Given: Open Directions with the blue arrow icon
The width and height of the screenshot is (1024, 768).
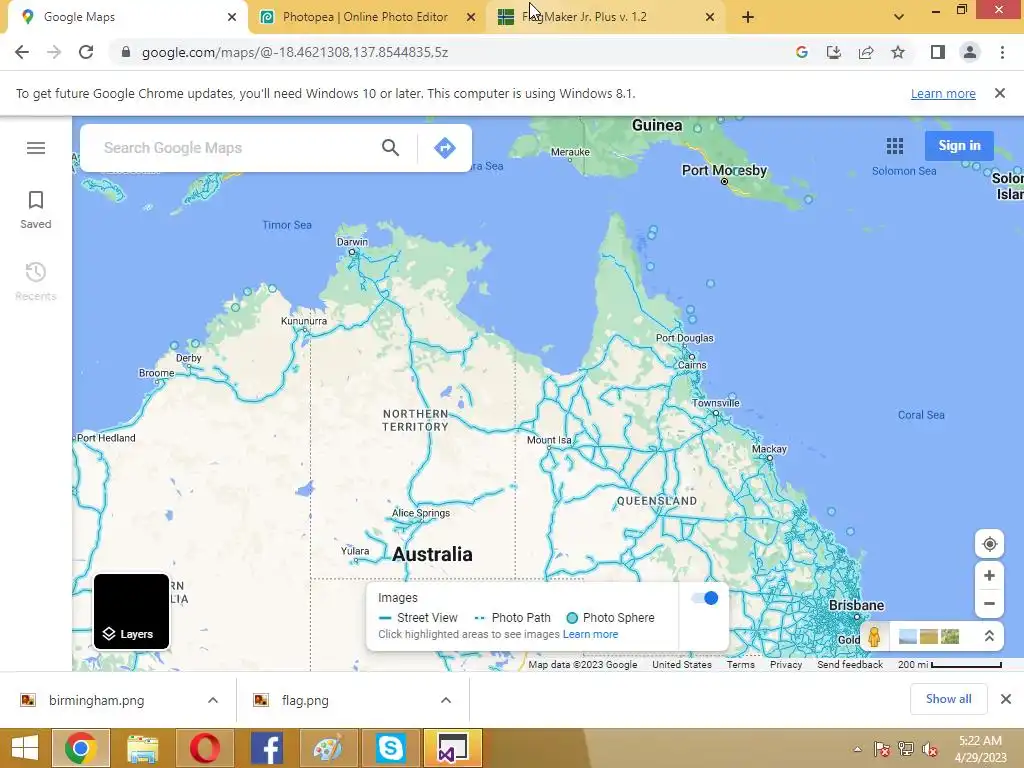Looking at the screenshot, I should click(x=445, y=148).
